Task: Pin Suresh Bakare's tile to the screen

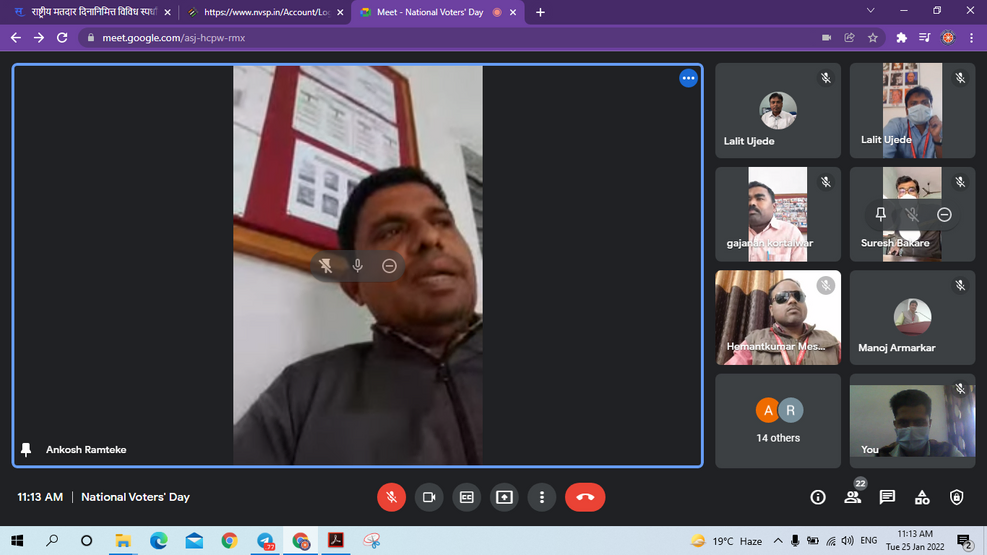Action: (x=880, y=214)
